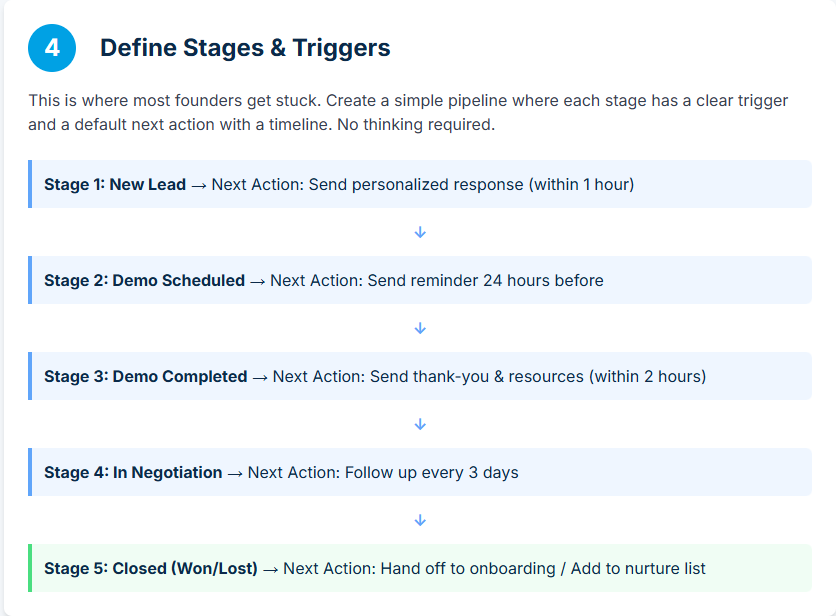Select the "Stage 2: Demo Scheduled" label

(x=144, y=280)
